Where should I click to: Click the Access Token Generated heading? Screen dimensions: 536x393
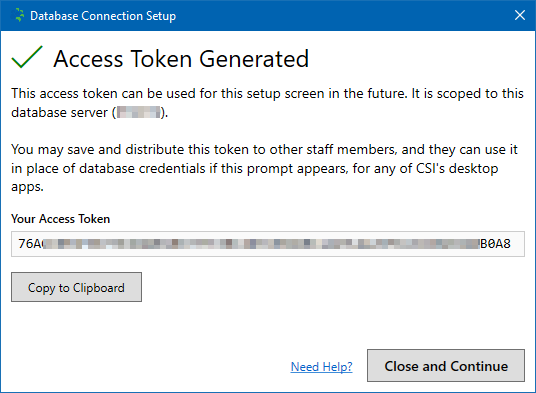pos(181,59)
